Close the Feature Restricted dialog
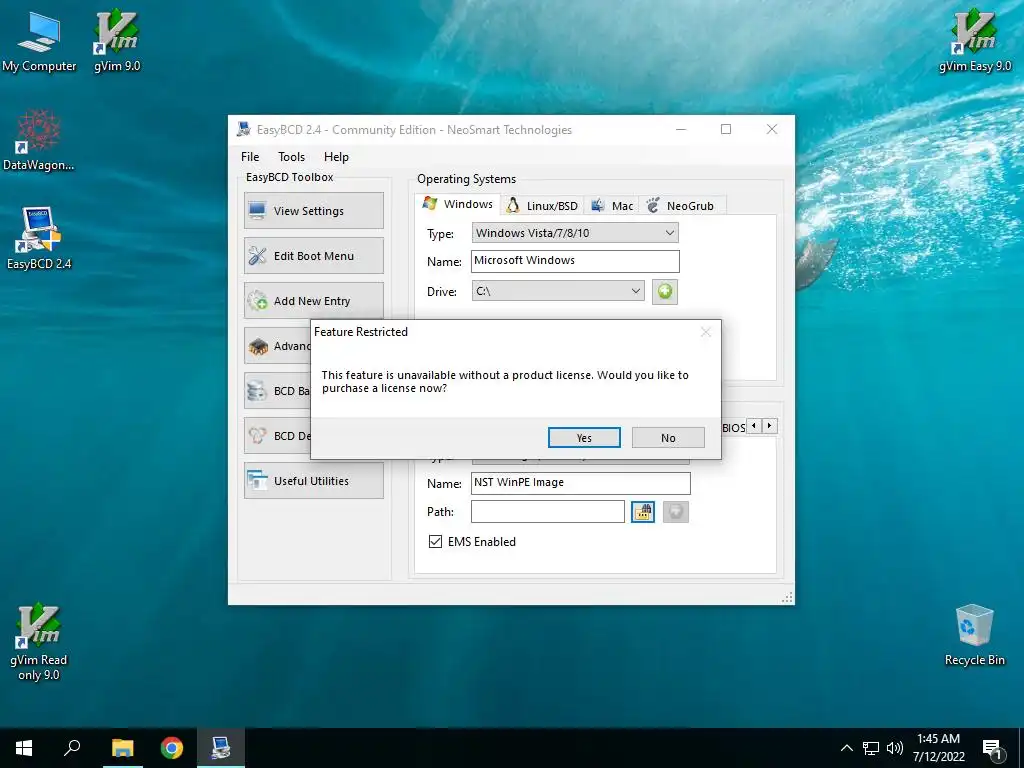The width and height of the screenshot is (1024, 768). (x=705, y=332)
